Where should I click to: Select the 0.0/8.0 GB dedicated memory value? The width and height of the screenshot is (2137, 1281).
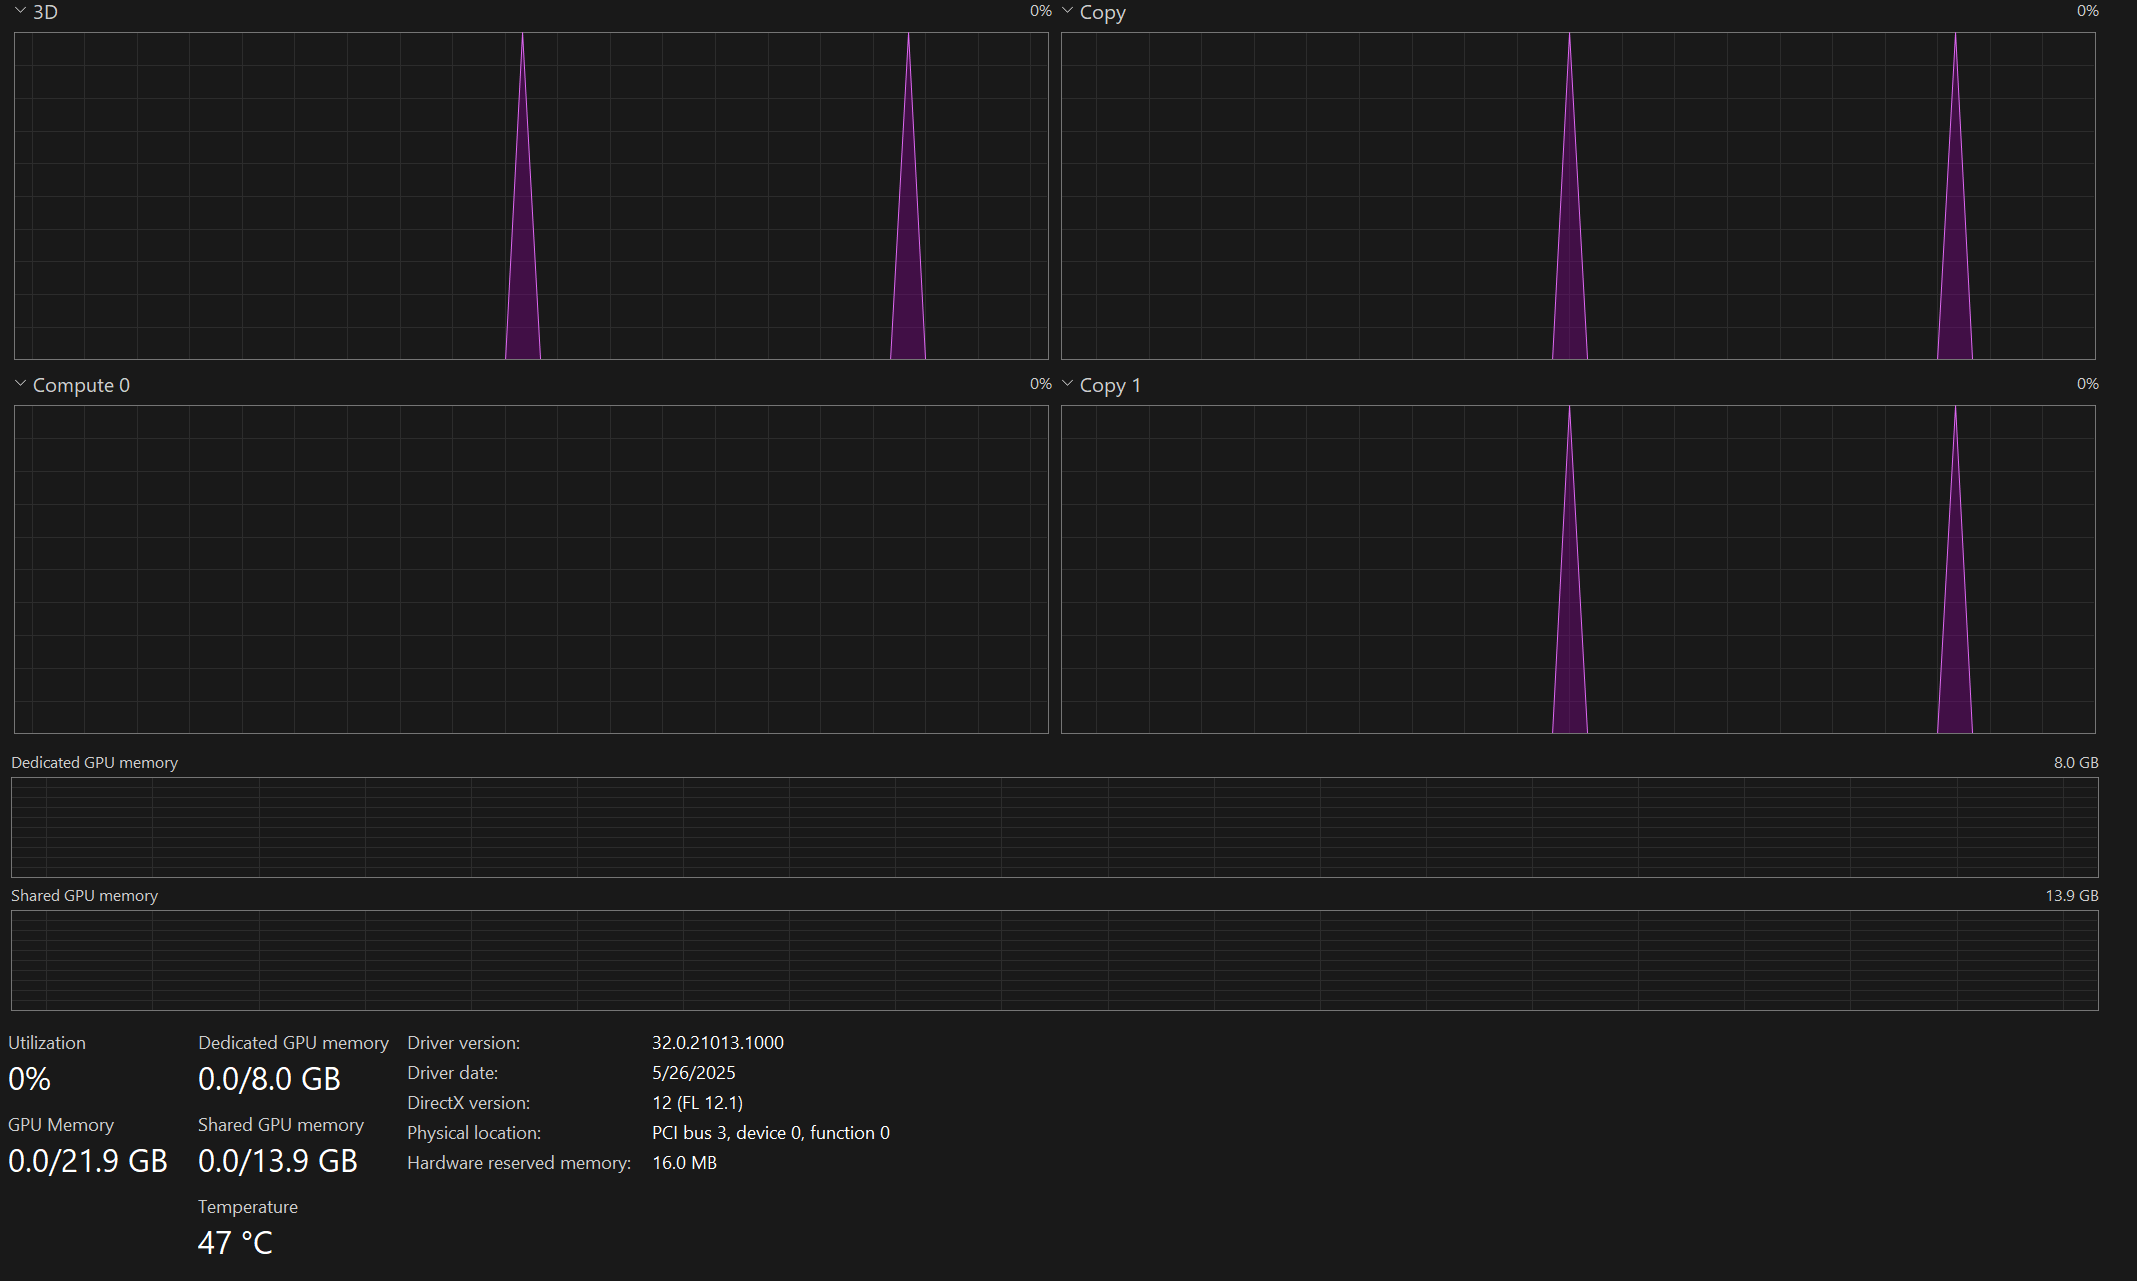269,1079
